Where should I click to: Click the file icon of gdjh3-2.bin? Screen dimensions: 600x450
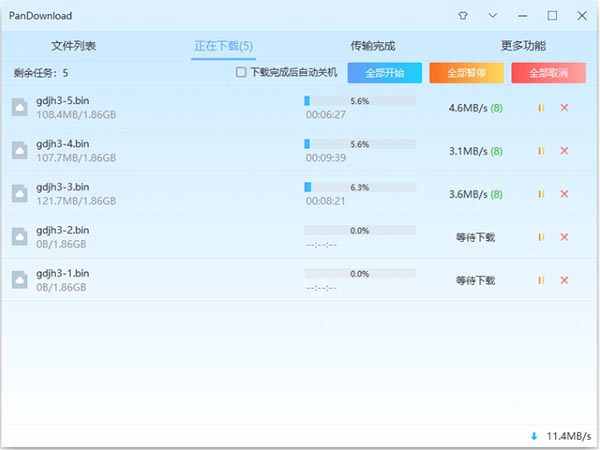[x=20, y=237]
